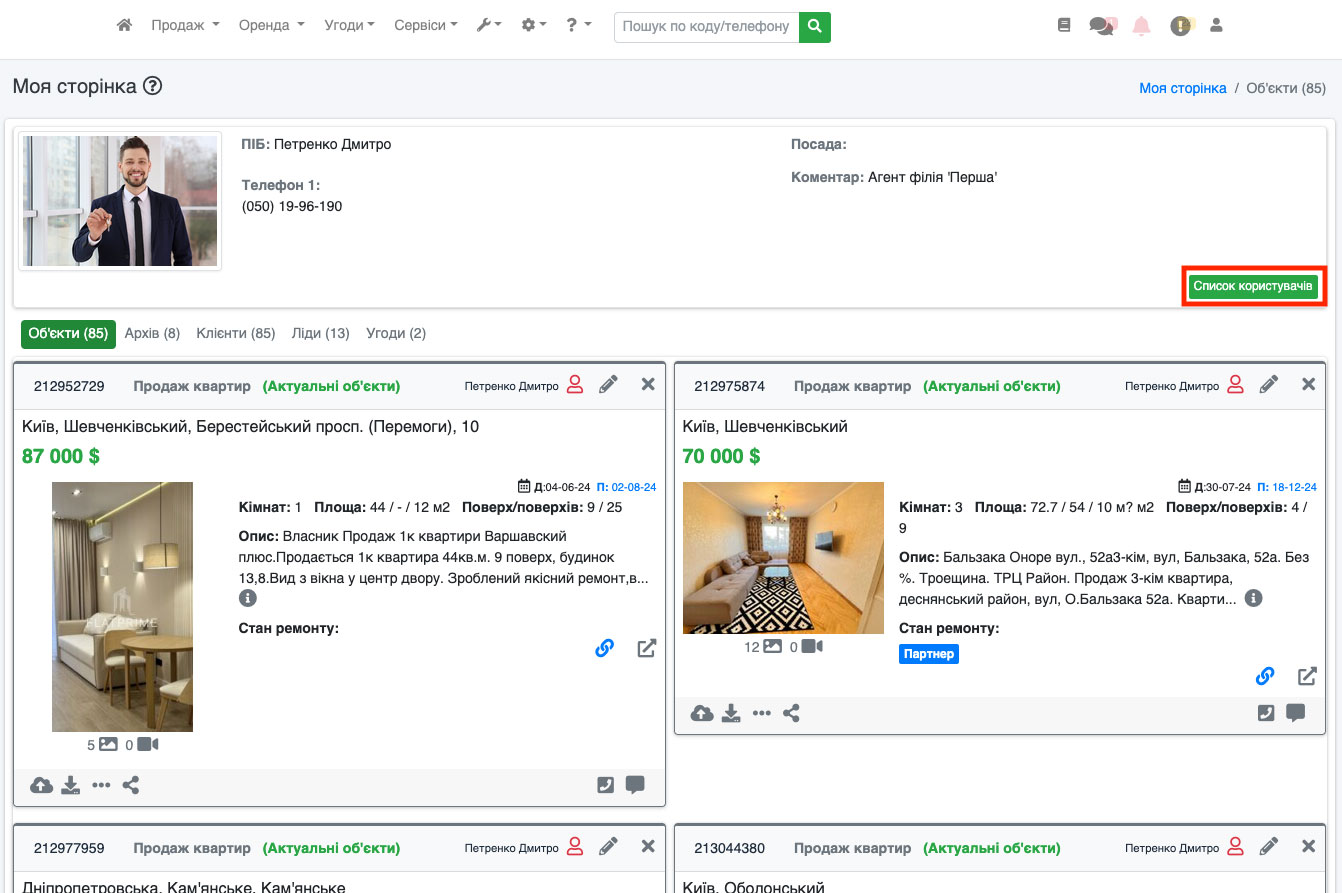Open the Сервіси dropdown menu
The height and width of the screenshot is (893, 1342).
tap(425, 26)
